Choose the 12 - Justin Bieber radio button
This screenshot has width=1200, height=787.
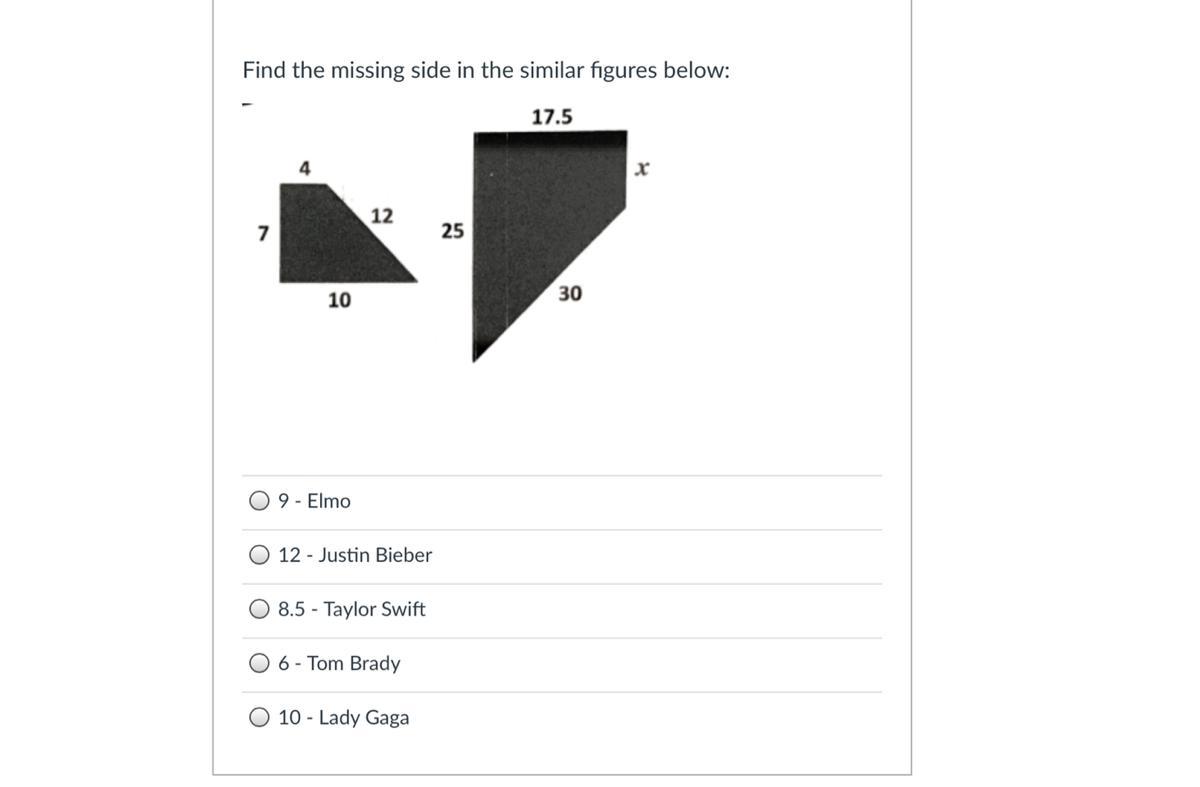click(x=260, y=555)
